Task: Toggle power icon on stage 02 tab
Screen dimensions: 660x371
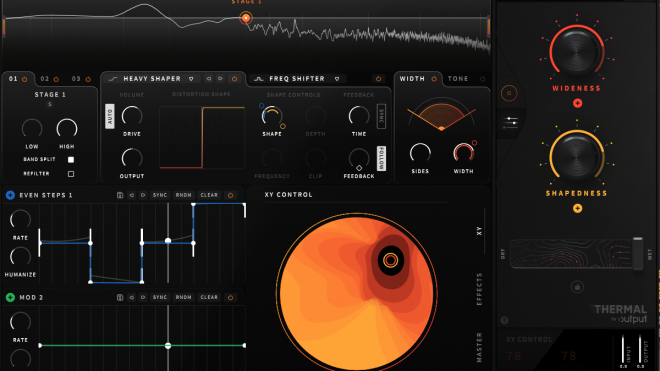Action: [x=56, y=79]
